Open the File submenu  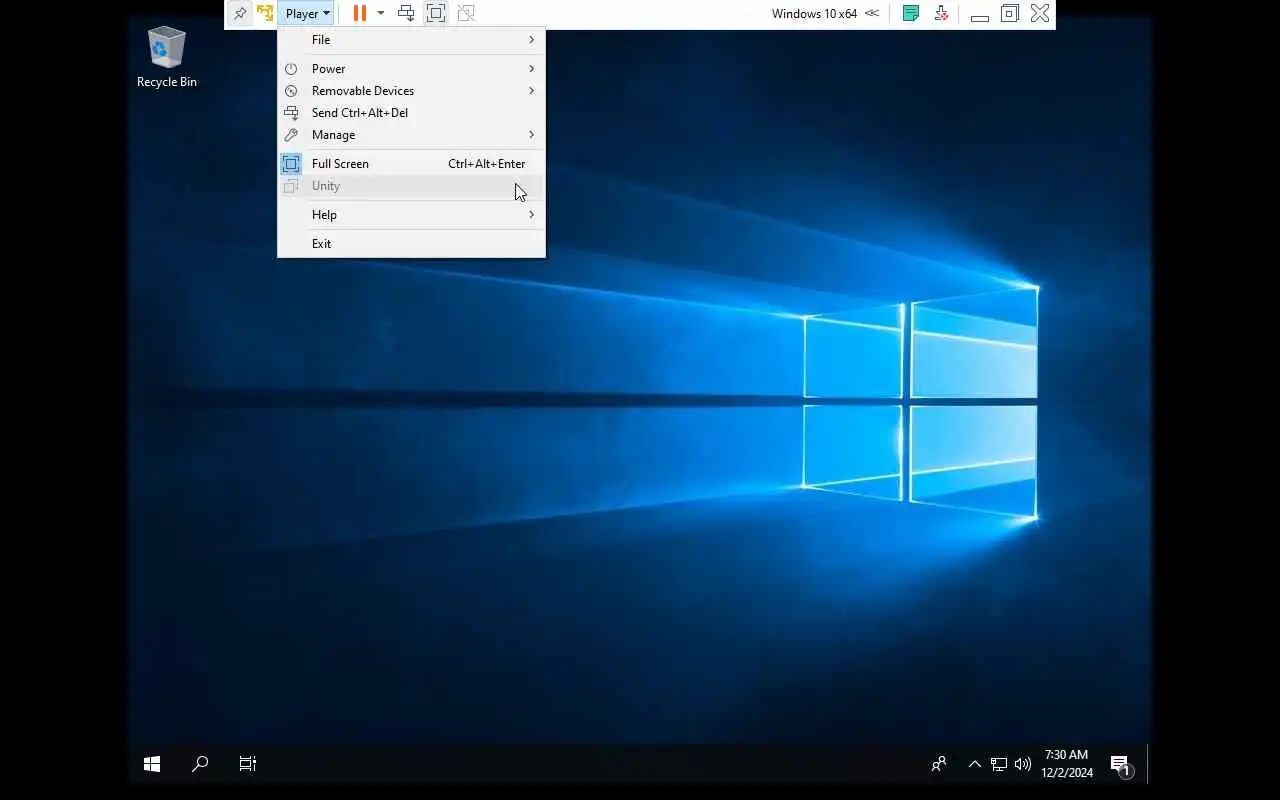(411, 40)
